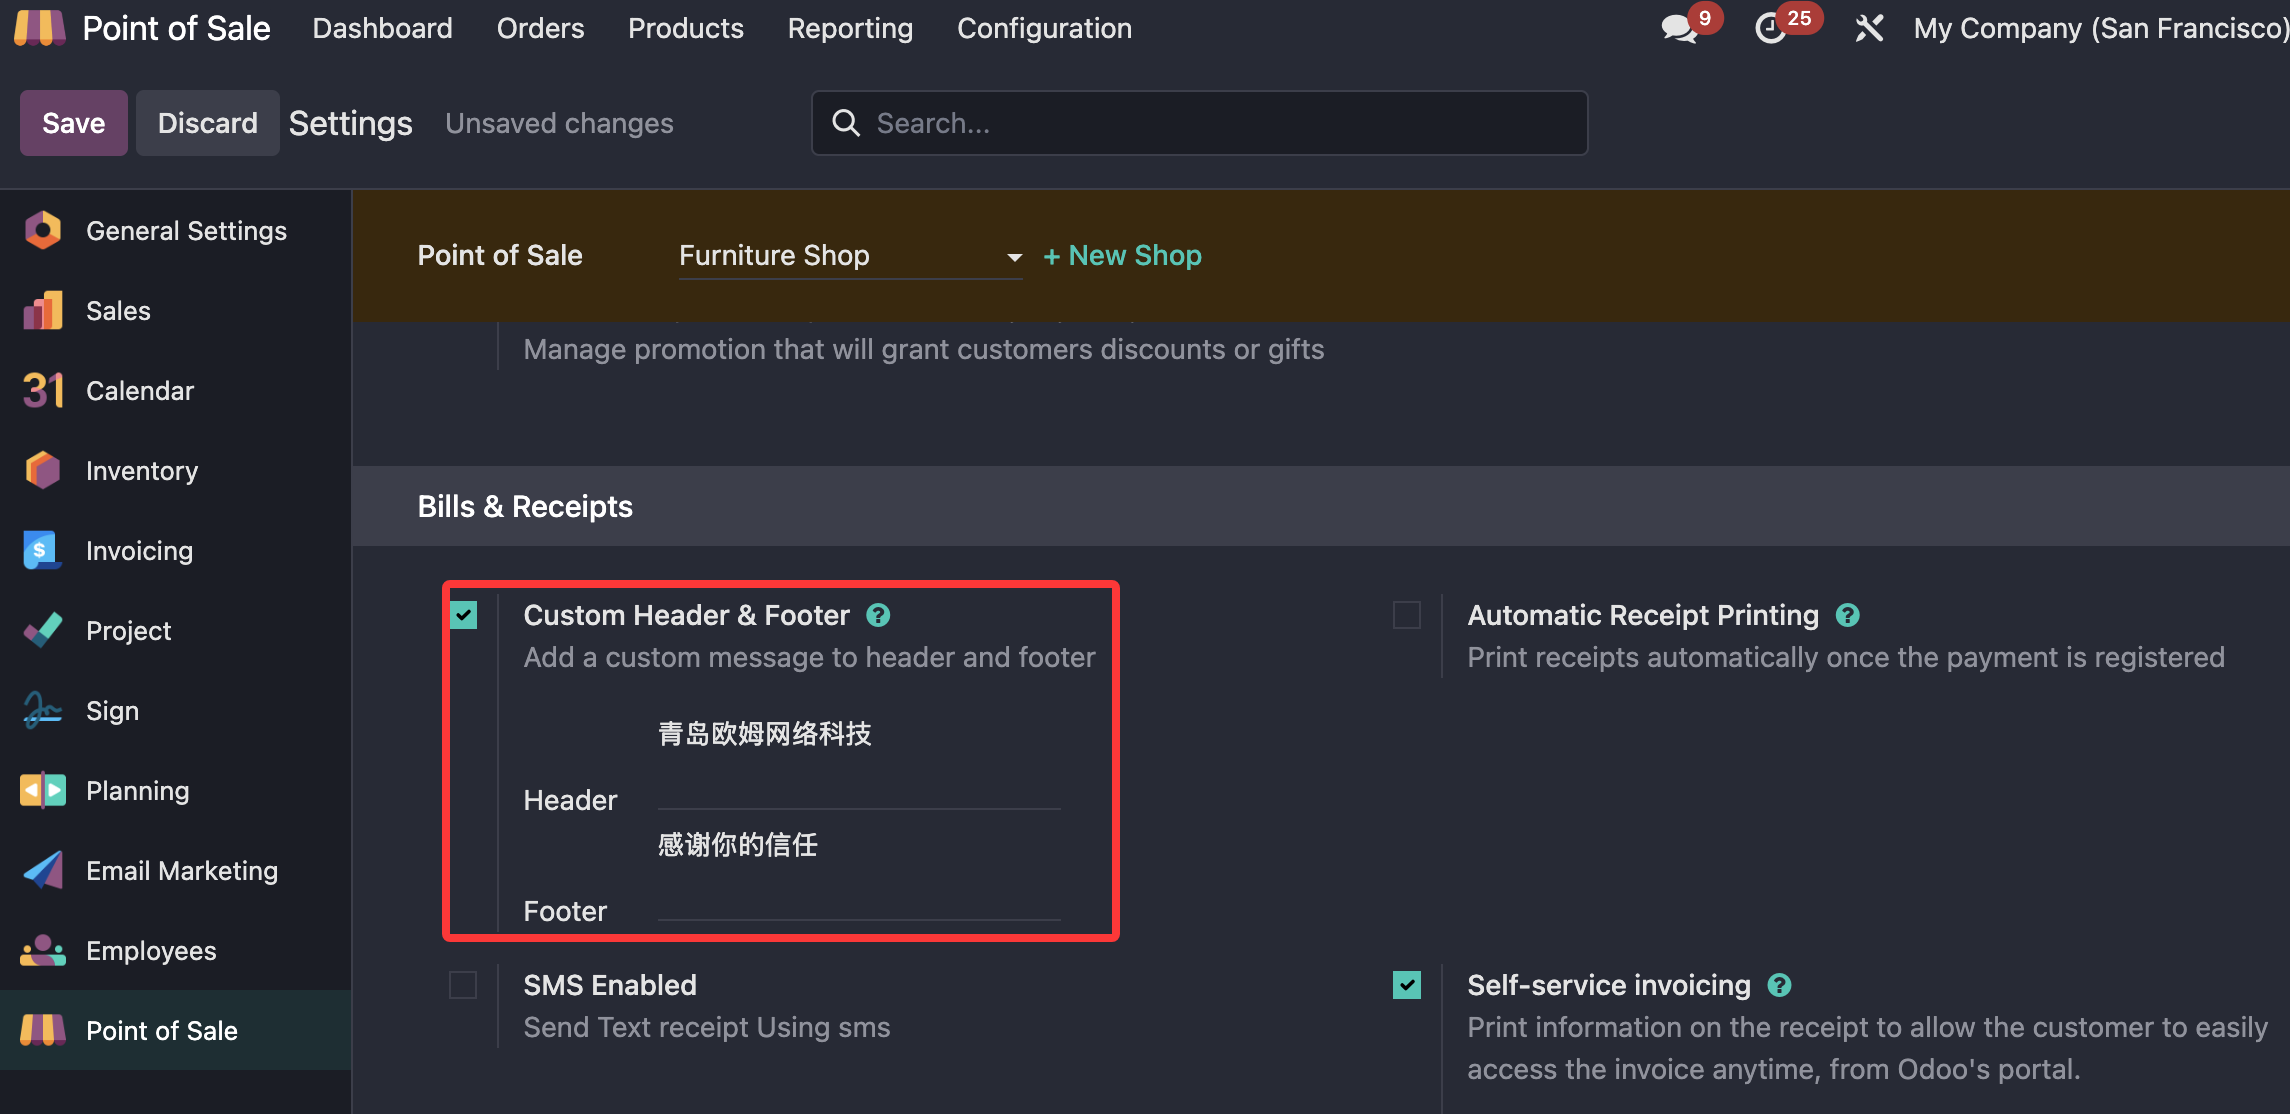Click the Save button
Image resolution: width=2290 pixels, height=1114 pixels.
[x=73, y=123]
